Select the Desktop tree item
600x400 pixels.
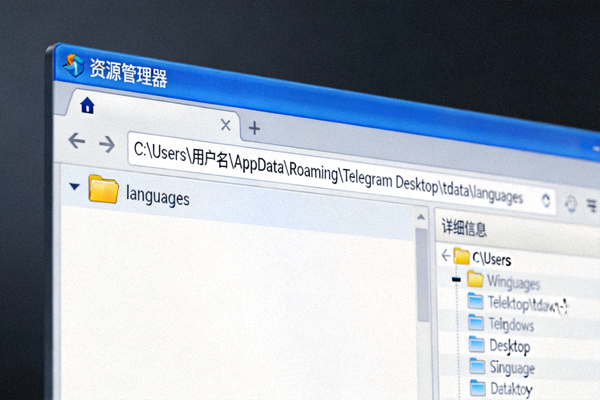510,347
